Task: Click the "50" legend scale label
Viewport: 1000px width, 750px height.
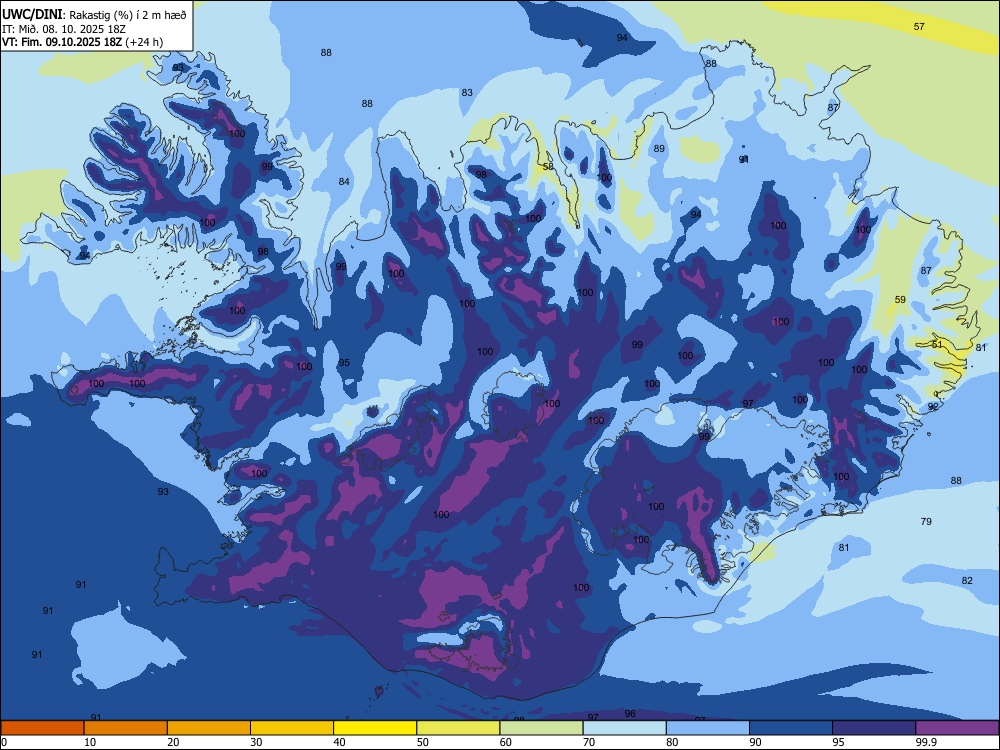Action: tap(423, 742)
